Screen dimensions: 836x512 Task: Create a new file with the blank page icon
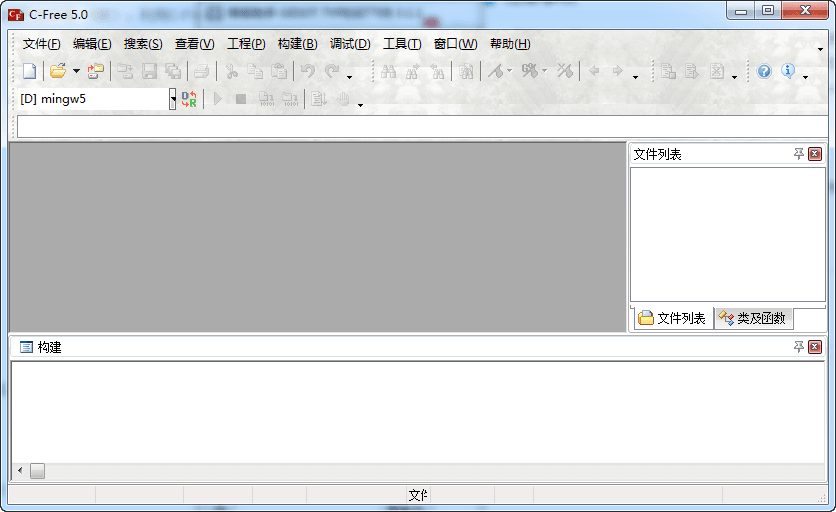pyautogui.click(x=30, y=71)
